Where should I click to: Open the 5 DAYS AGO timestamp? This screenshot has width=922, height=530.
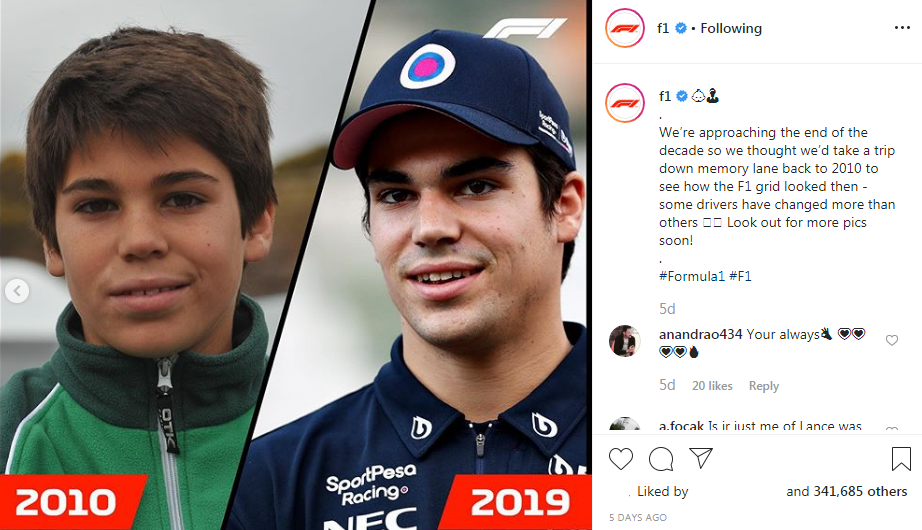tap(638, 518)
